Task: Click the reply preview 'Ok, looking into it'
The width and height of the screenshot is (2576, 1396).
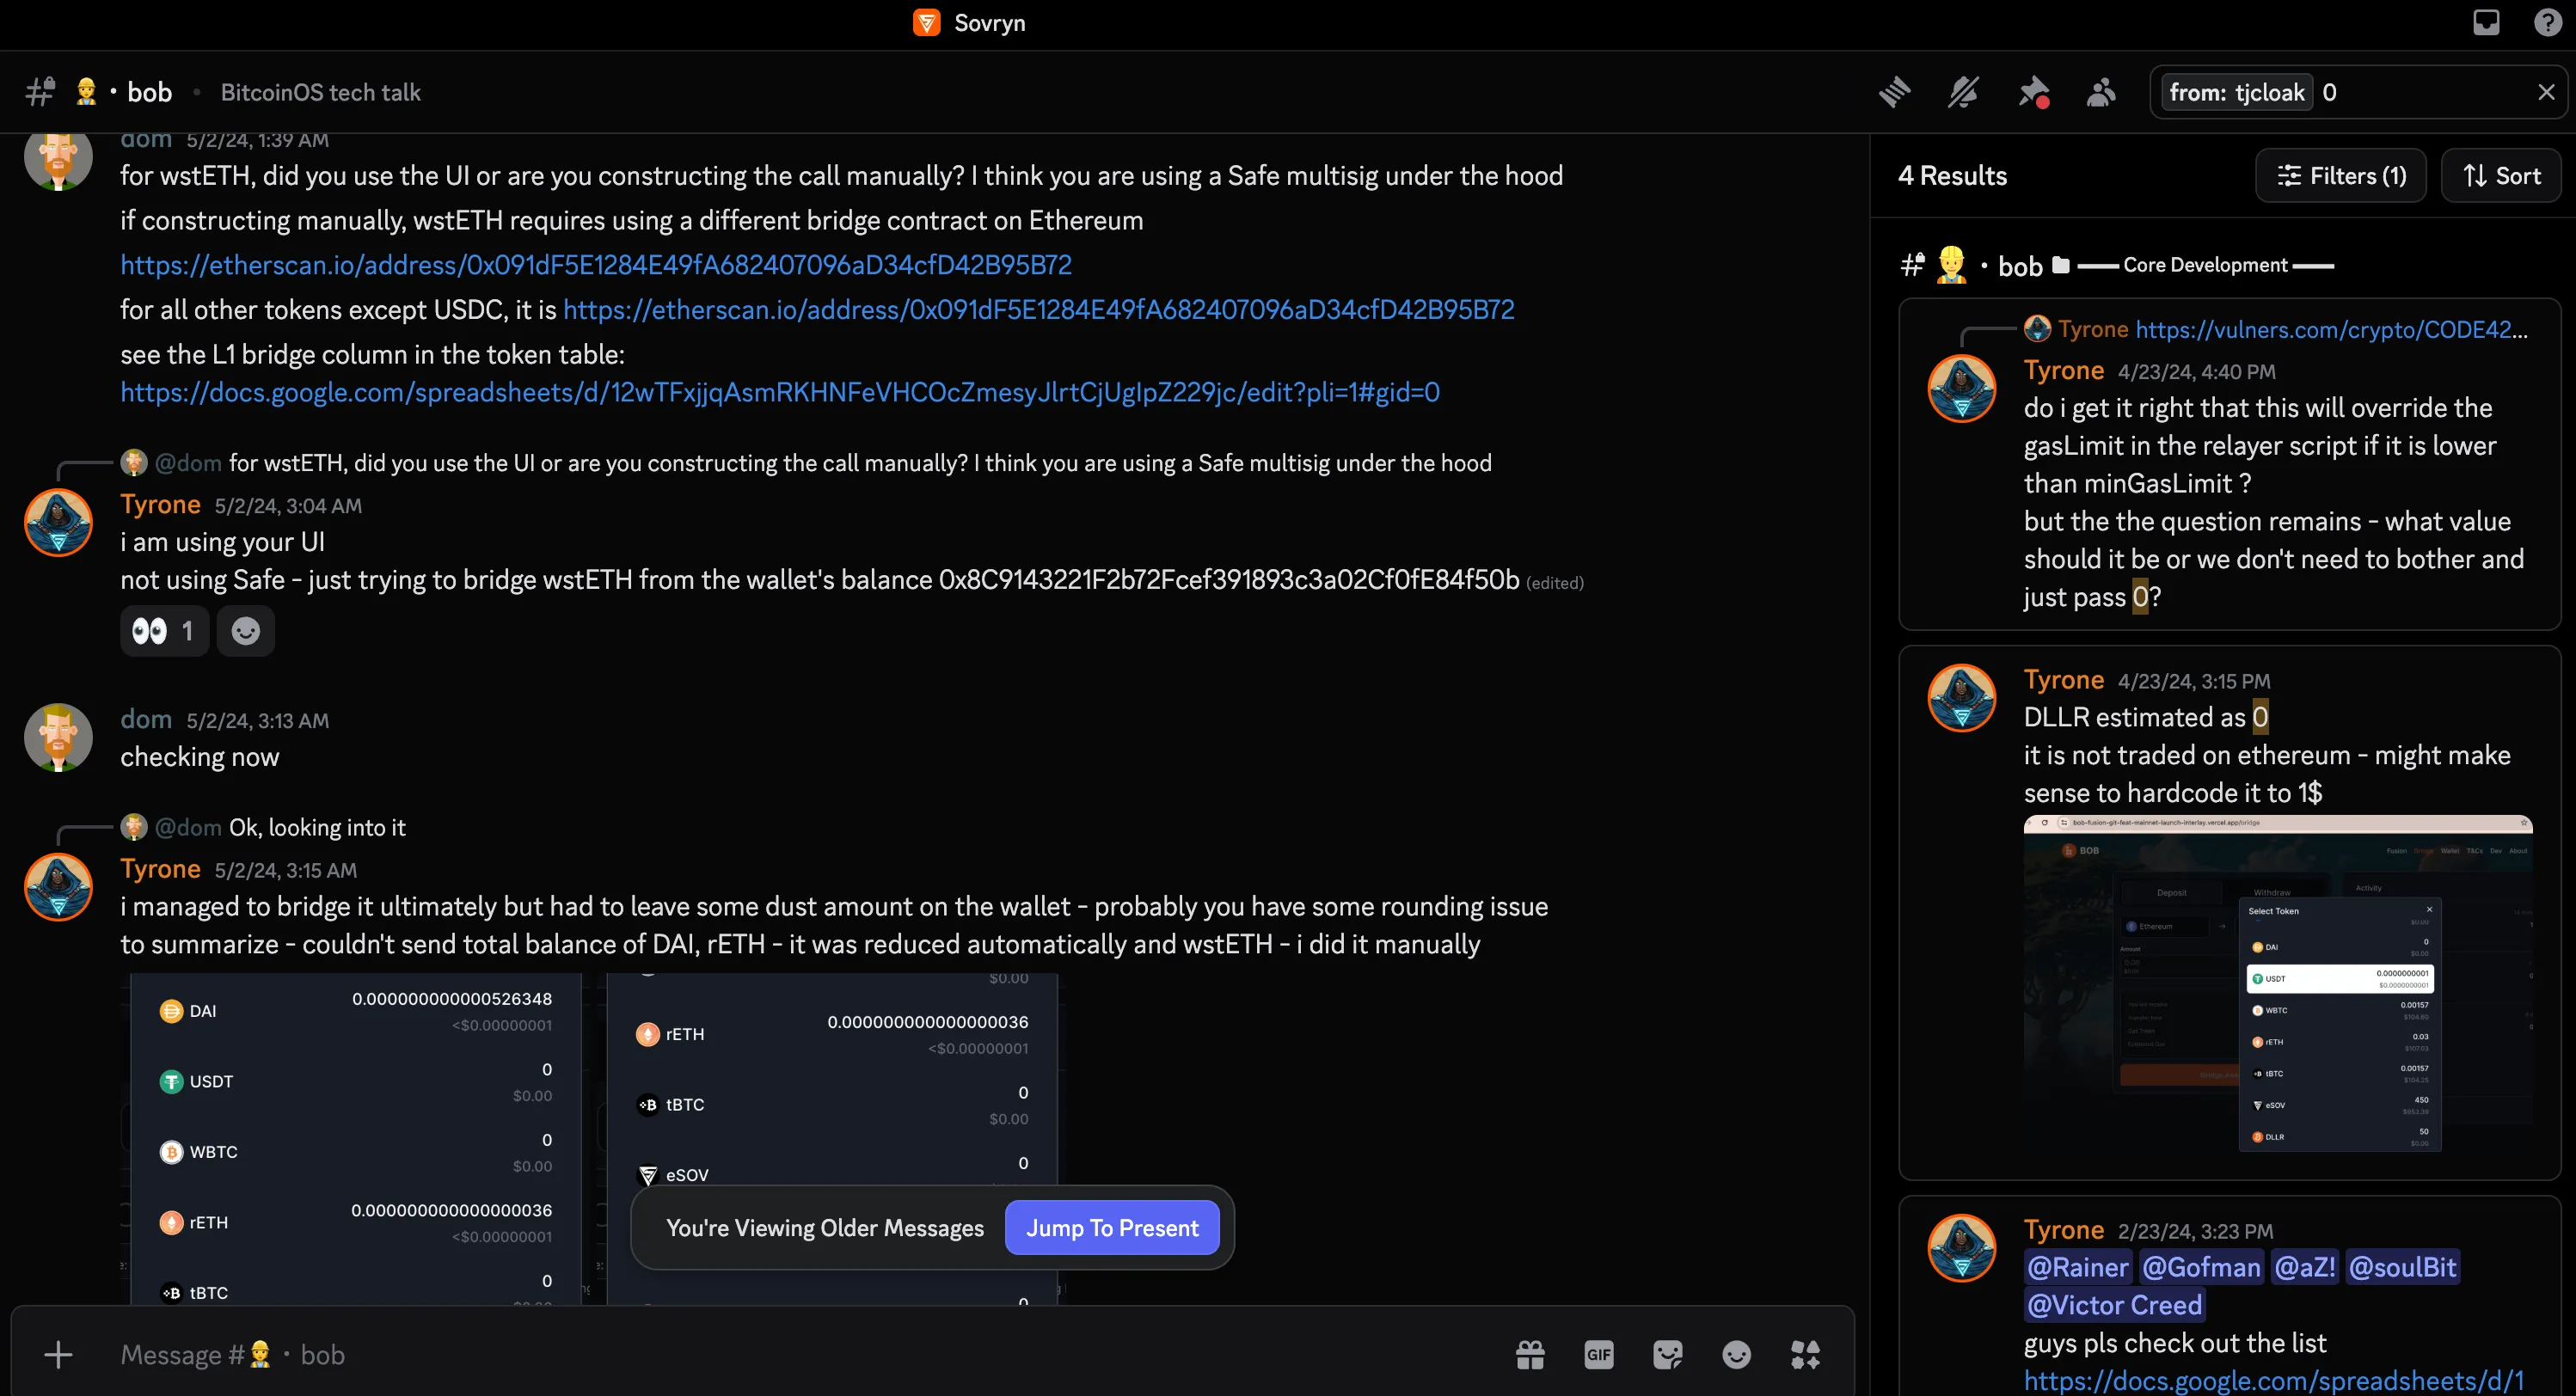Action: (317, 828)
